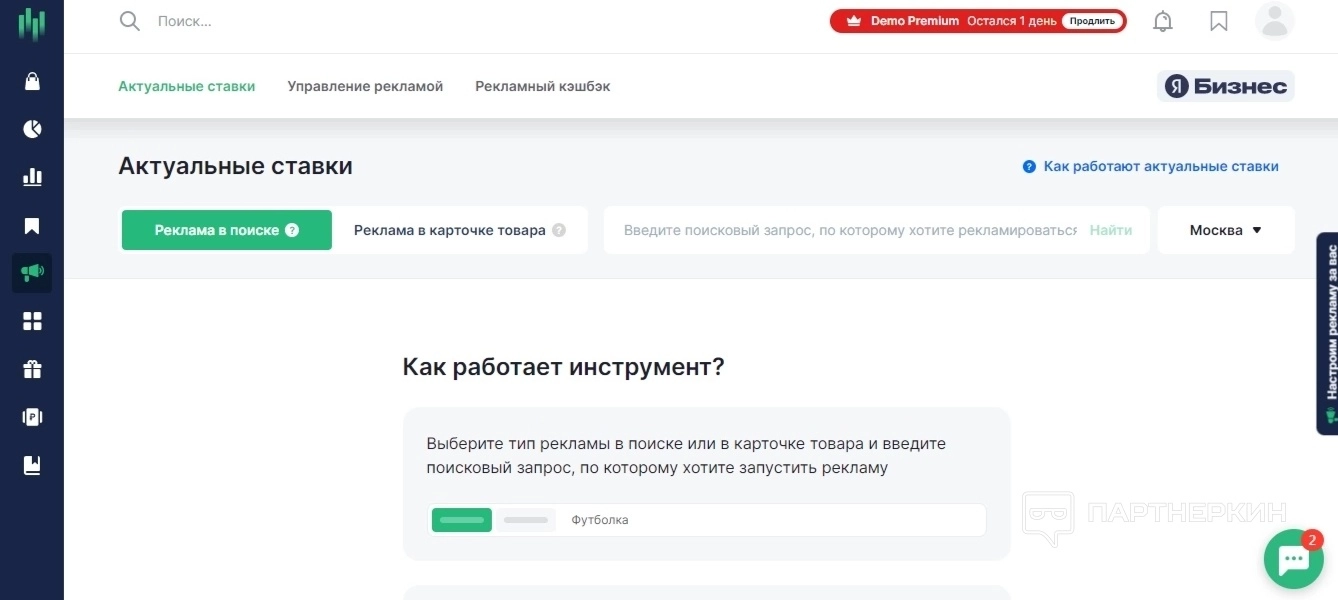
Task: Switch to Актуальные ставки tab
Action: [x=187, y=86]
